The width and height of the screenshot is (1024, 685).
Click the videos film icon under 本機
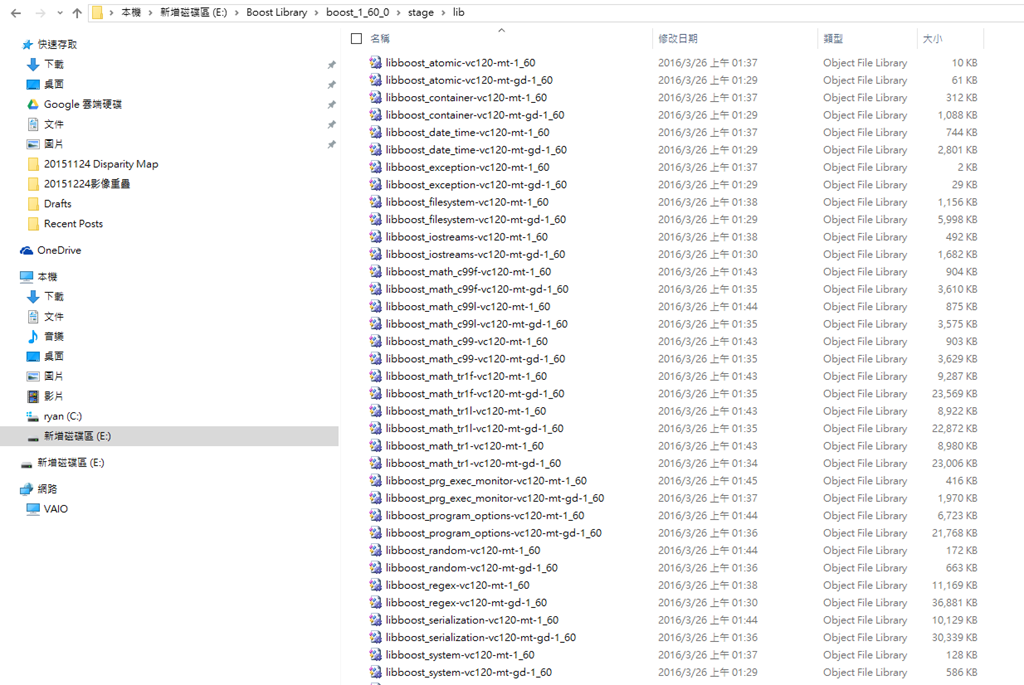coord(33,396)
